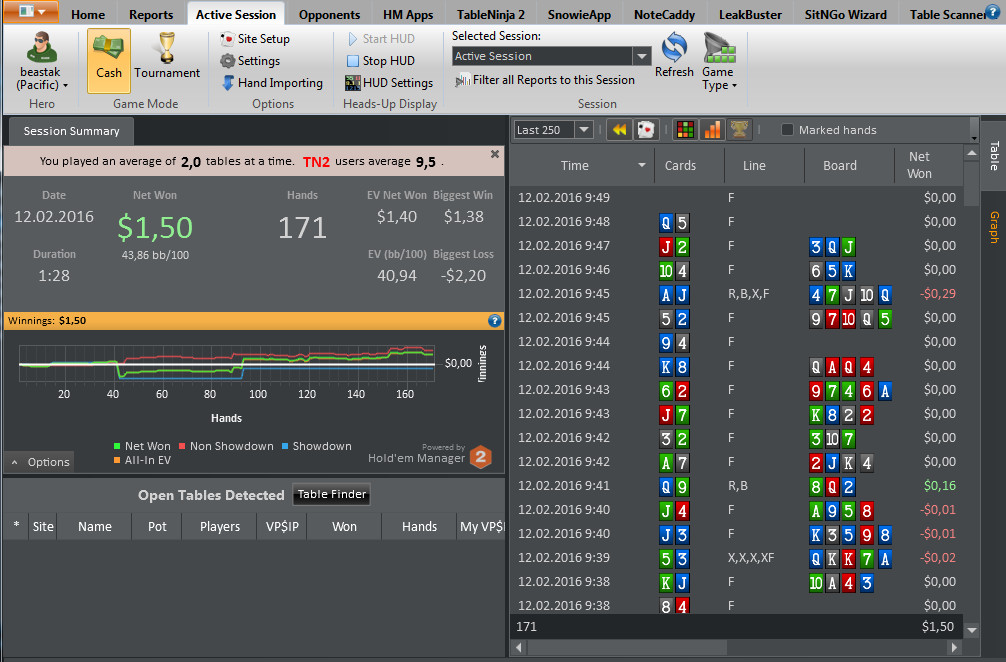The height and width of the screenshot is (662, 1006).
Task: Filter all reports to this session
Action: point(545,80)
